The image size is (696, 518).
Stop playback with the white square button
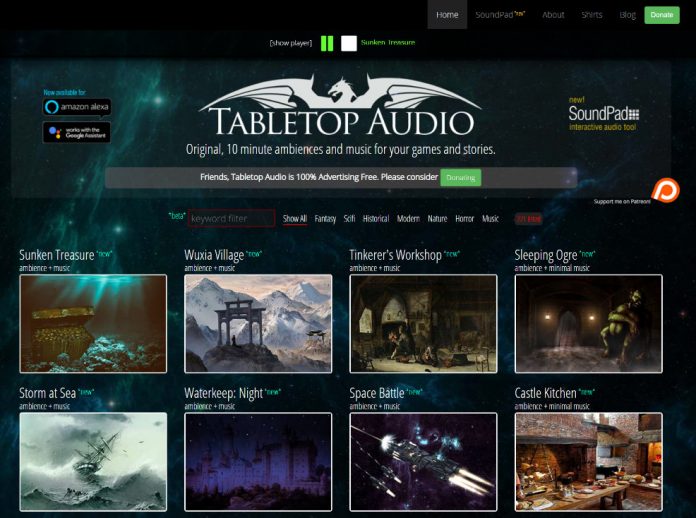pos(349,43)
